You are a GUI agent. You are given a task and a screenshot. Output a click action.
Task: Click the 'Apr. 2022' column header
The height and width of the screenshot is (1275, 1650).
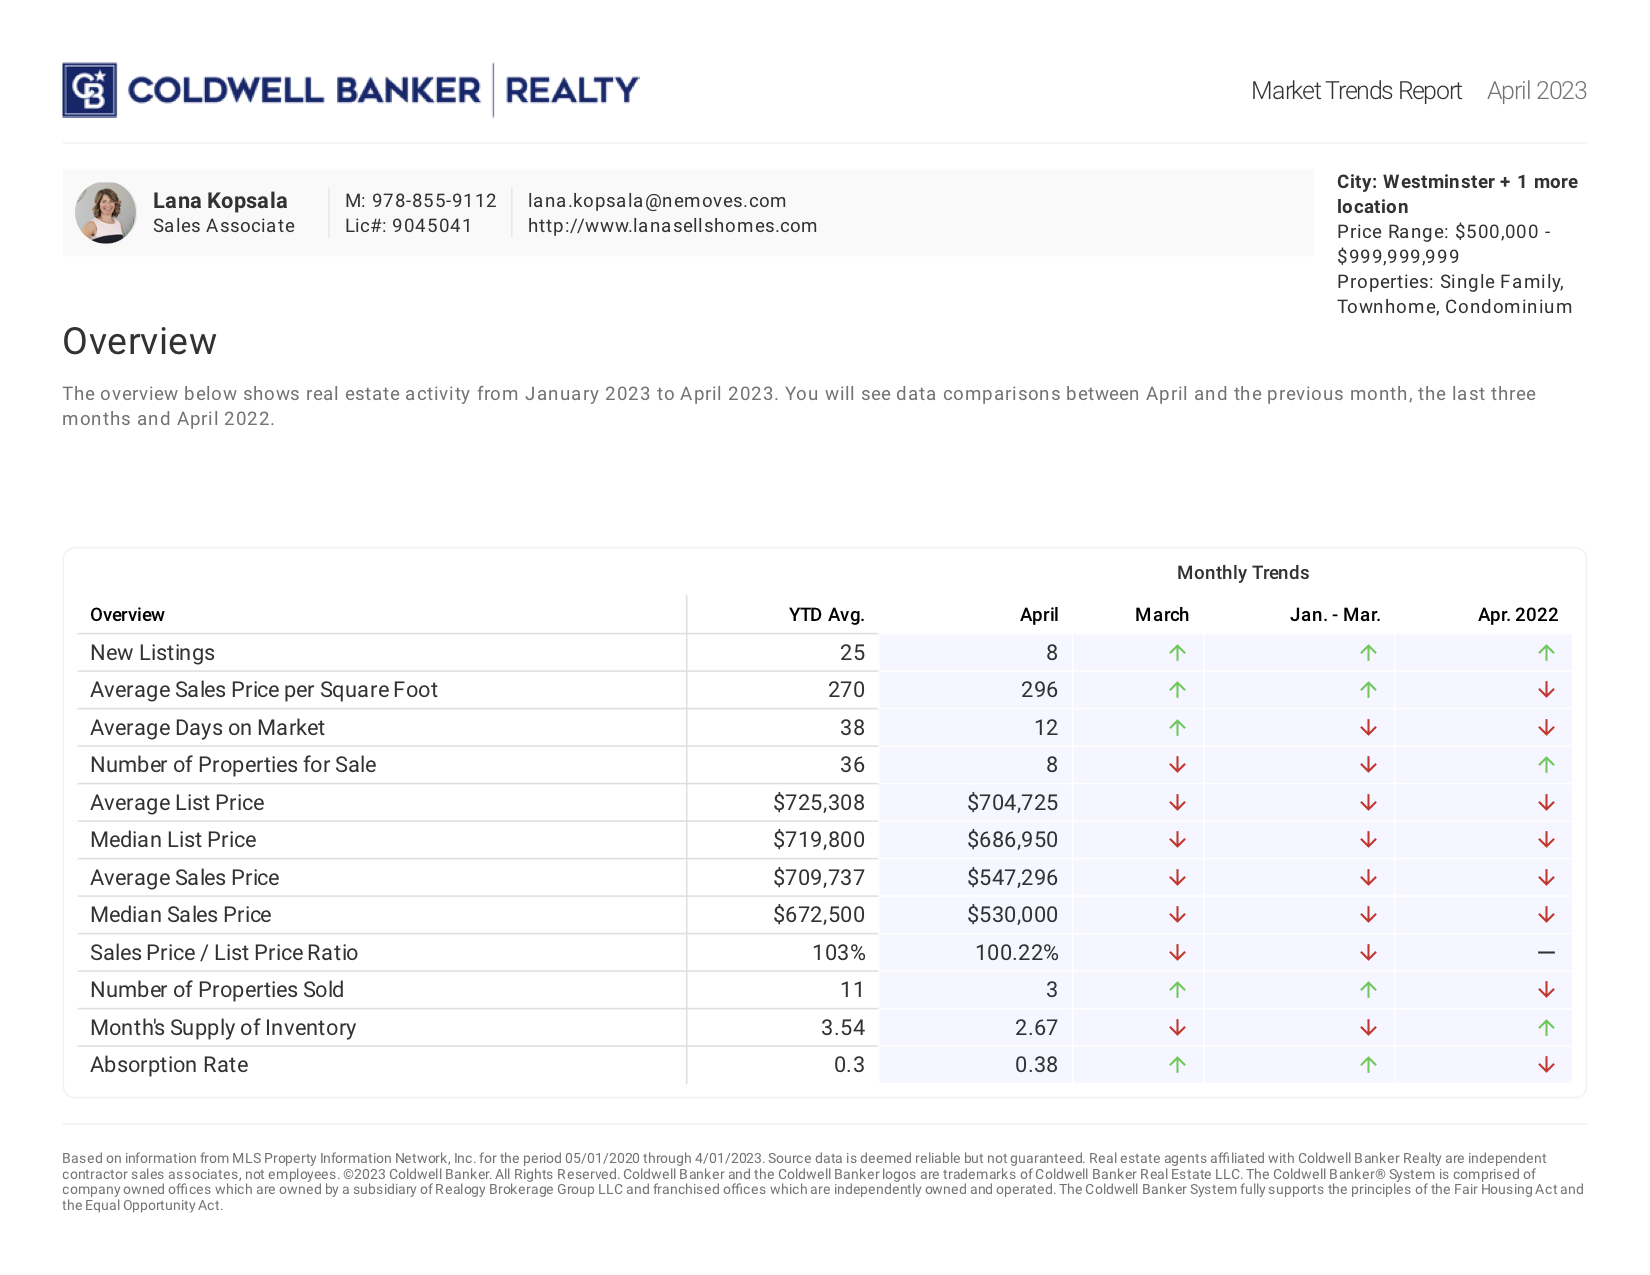click(x=1518, y=615)
